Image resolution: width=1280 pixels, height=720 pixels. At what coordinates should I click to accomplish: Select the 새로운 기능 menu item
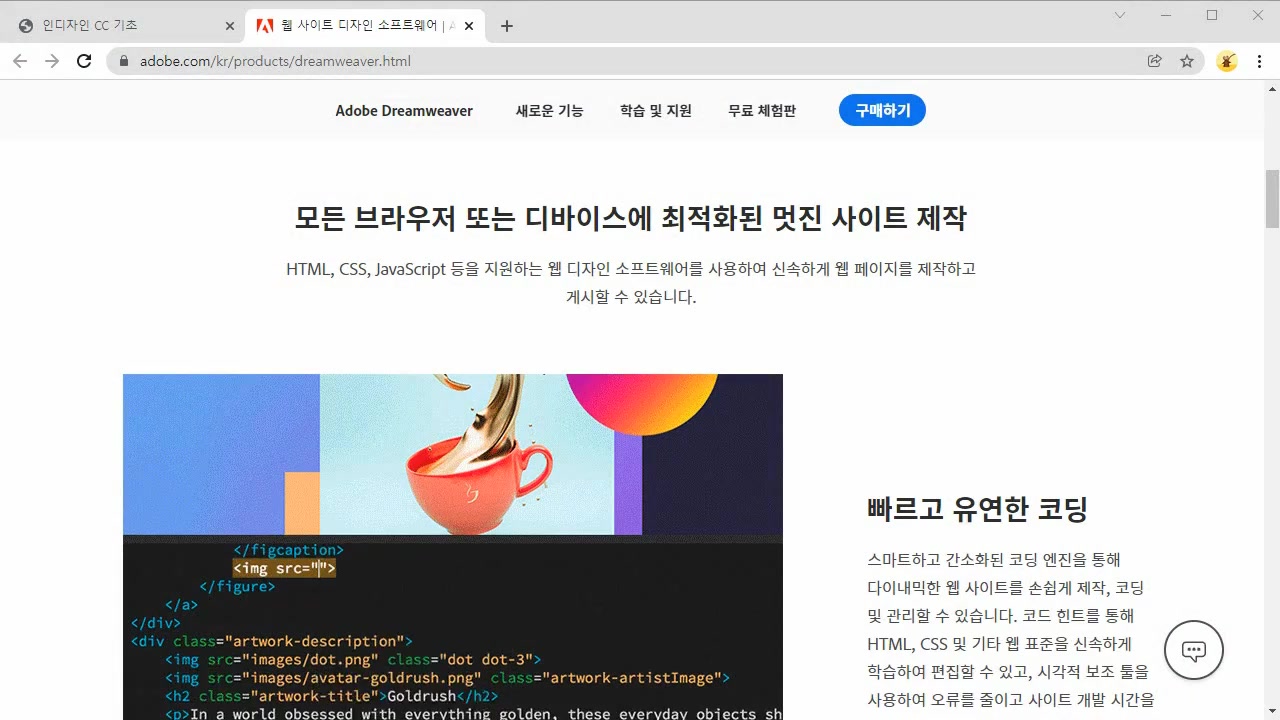click(548, 111)
